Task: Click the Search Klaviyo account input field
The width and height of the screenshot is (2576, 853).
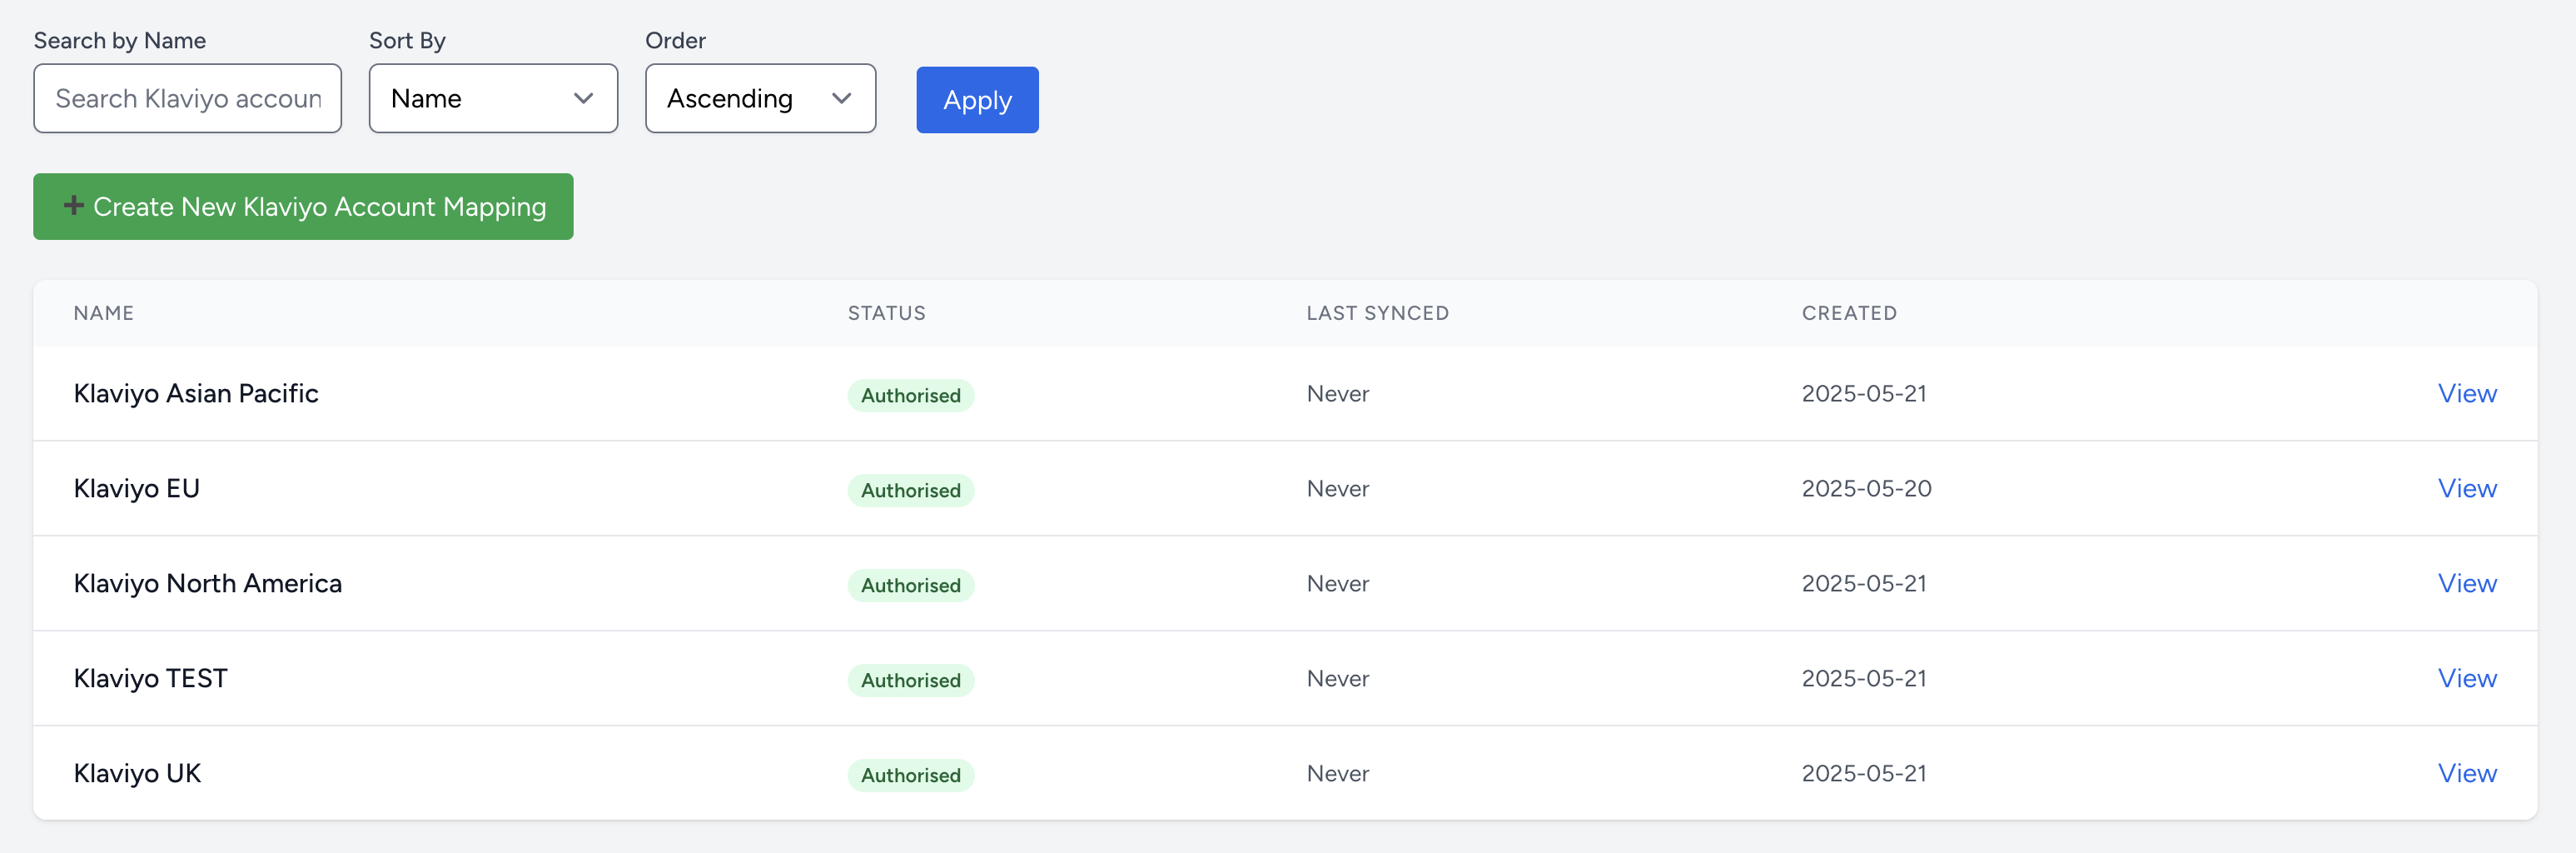Action: tap(187, 98)
